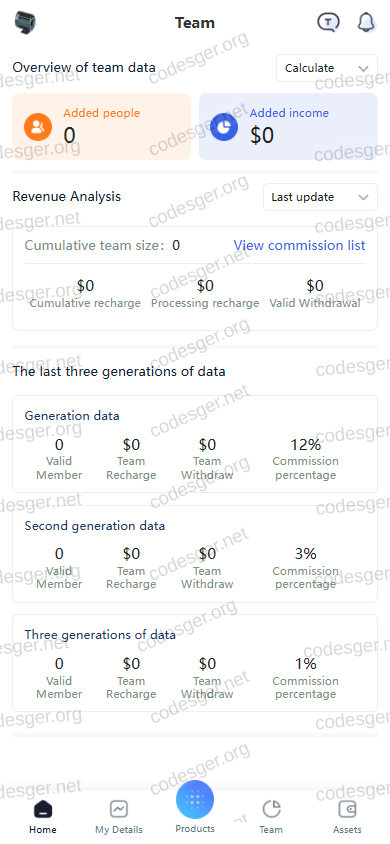390x844 pixels.
Task: Open Team pie icon in bottom bar
Action: tap(271, 809)
